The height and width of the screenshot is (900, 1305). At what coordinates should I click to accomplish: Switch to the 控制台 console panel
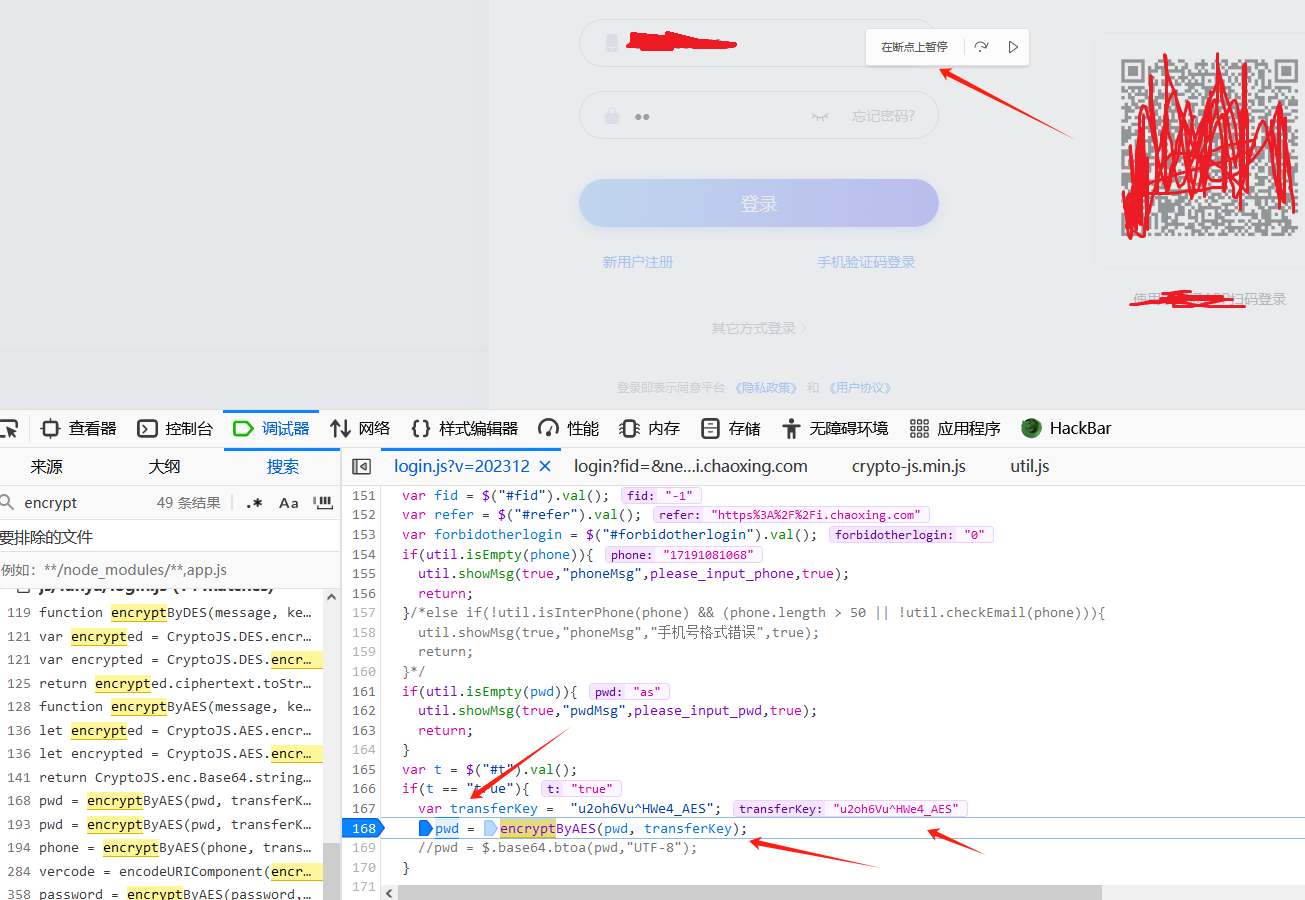(175, 429)
